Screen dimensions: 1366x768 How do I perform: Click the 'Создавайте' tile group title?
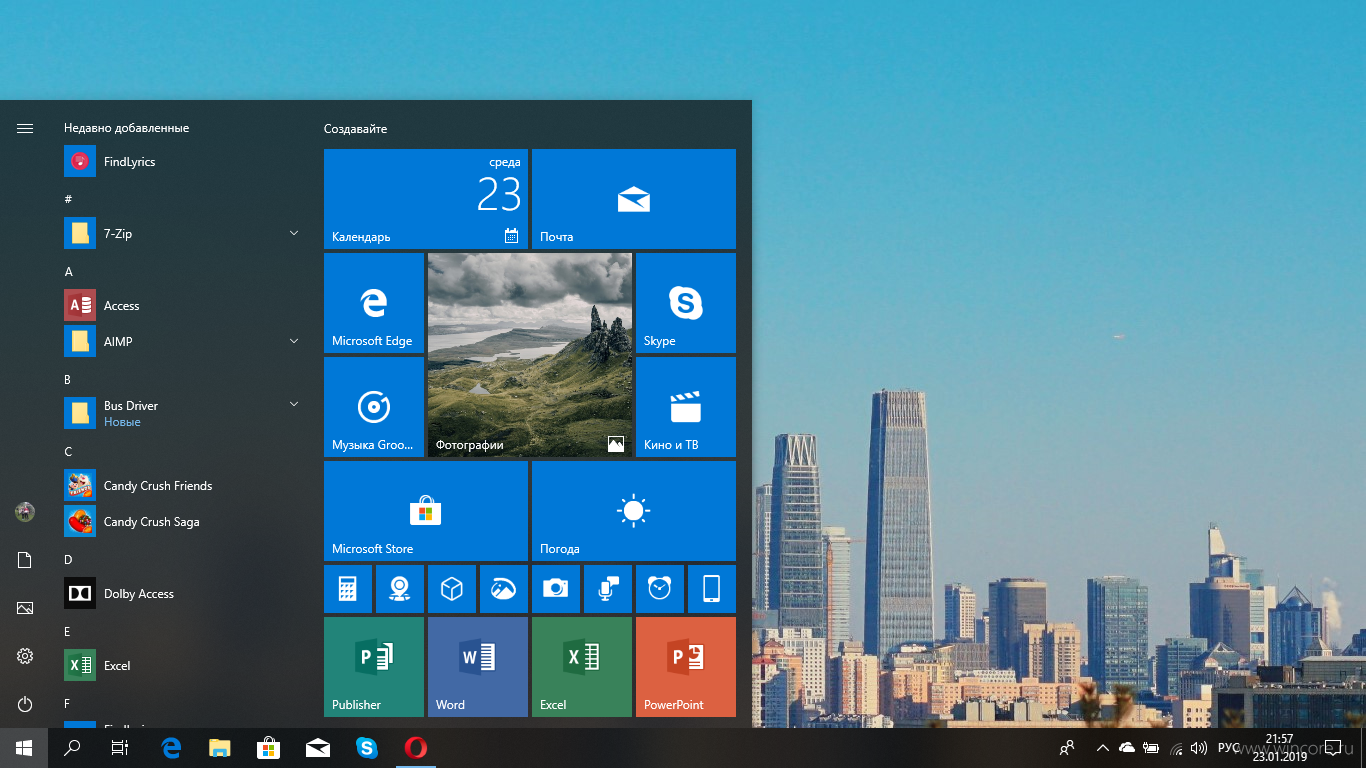[355, 129]
